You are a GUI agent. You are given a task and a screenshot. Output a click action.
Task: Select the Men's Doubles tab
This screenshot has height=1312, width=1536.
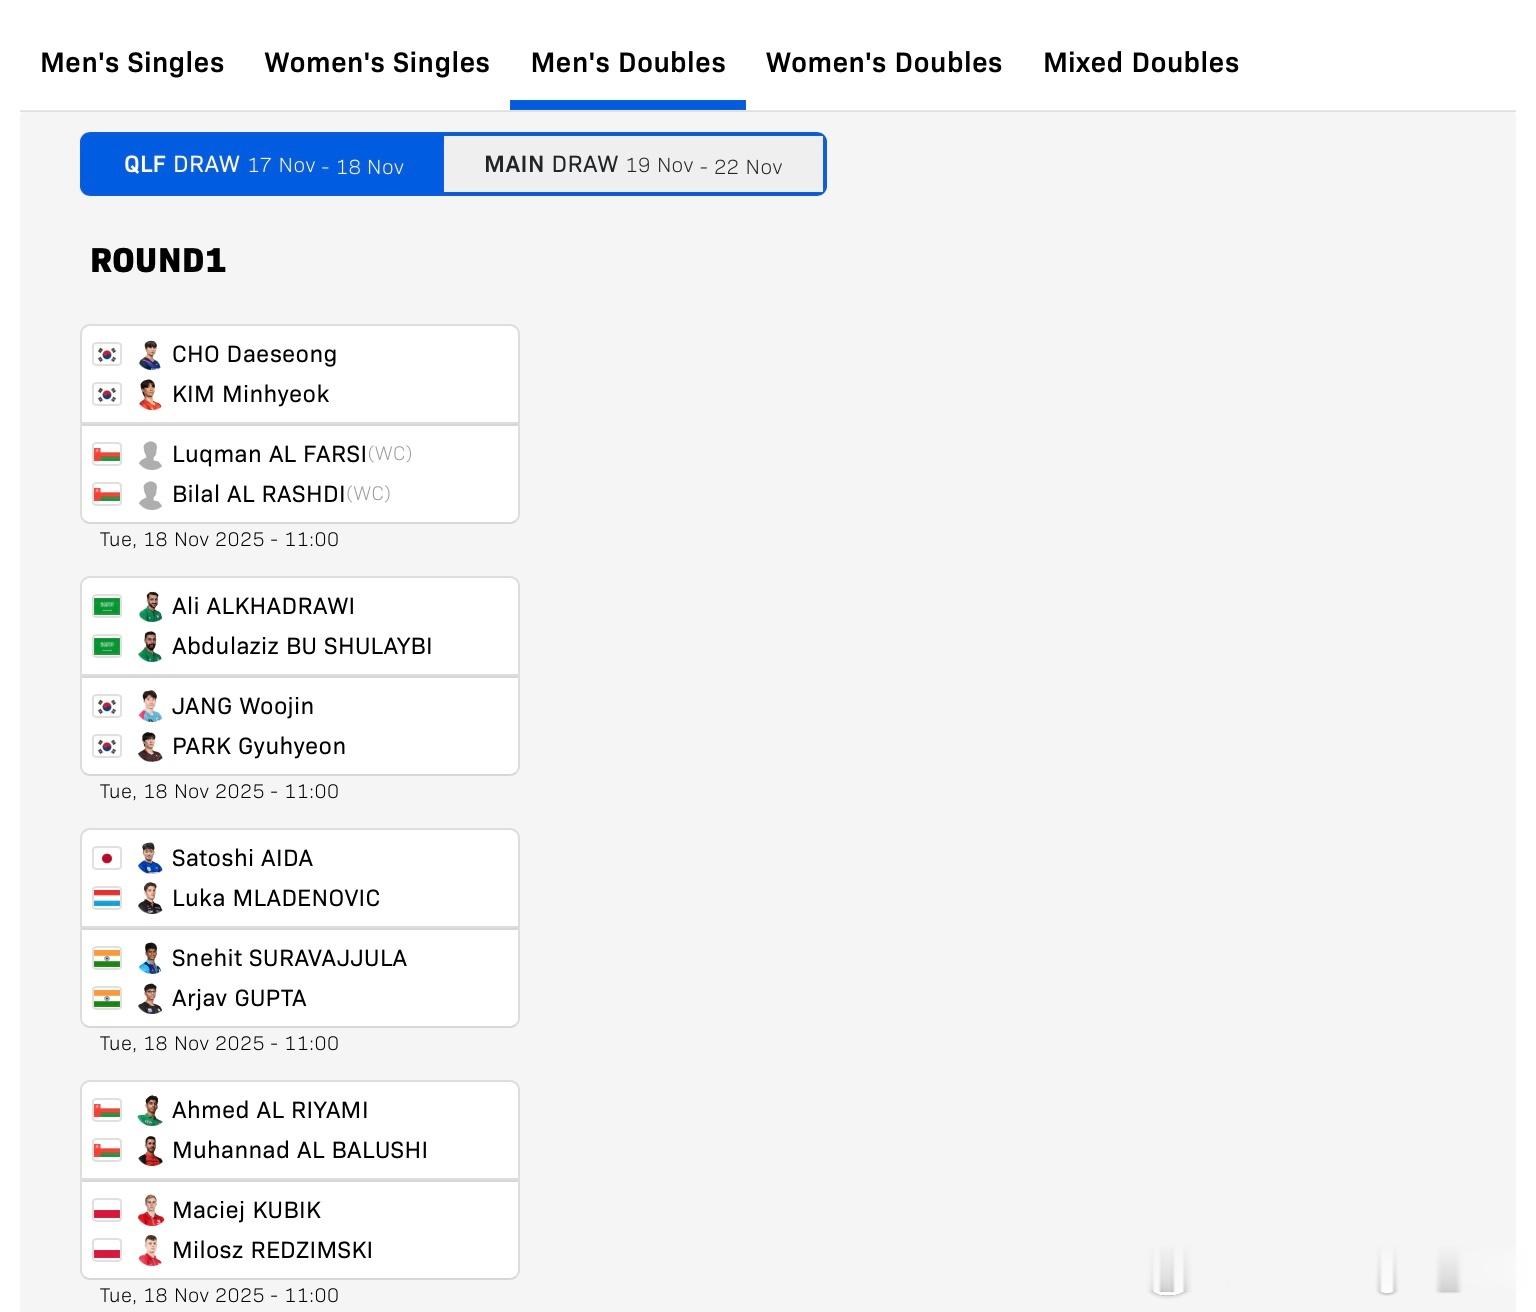click(628, 63)
